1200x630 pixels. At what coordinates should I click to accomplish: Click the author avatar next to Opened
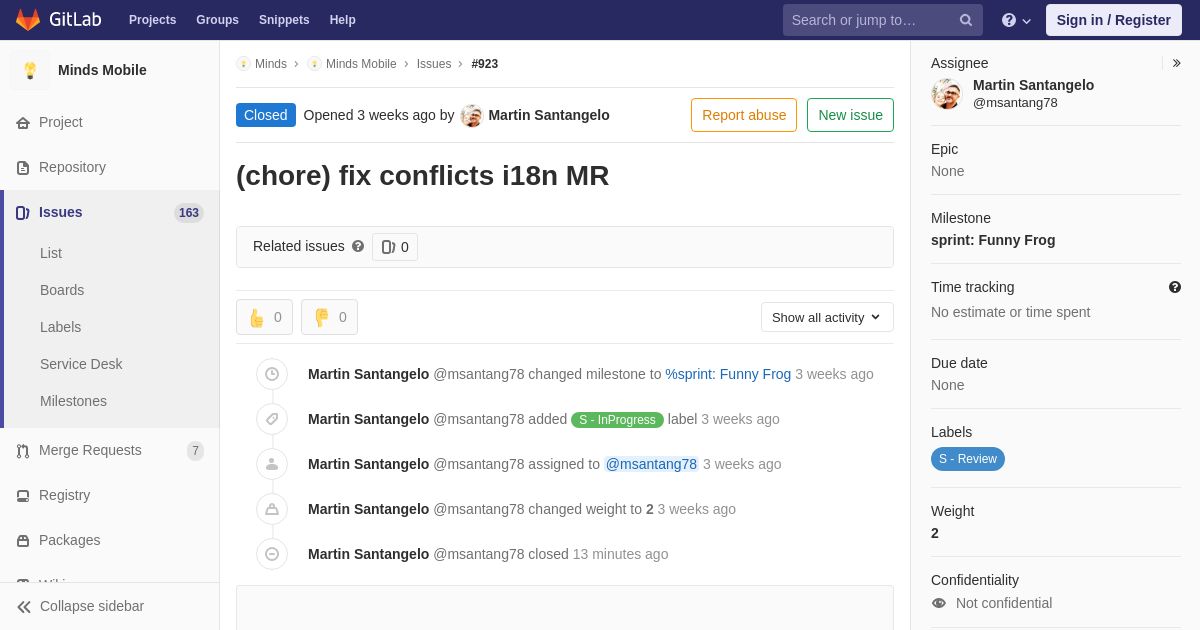pos(472,115)
